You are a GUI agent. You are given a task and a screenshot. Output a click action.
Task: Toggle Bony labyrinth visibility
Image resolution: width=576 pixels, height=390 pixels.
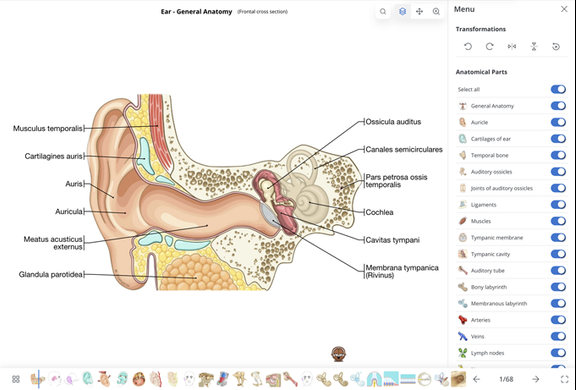558,287
